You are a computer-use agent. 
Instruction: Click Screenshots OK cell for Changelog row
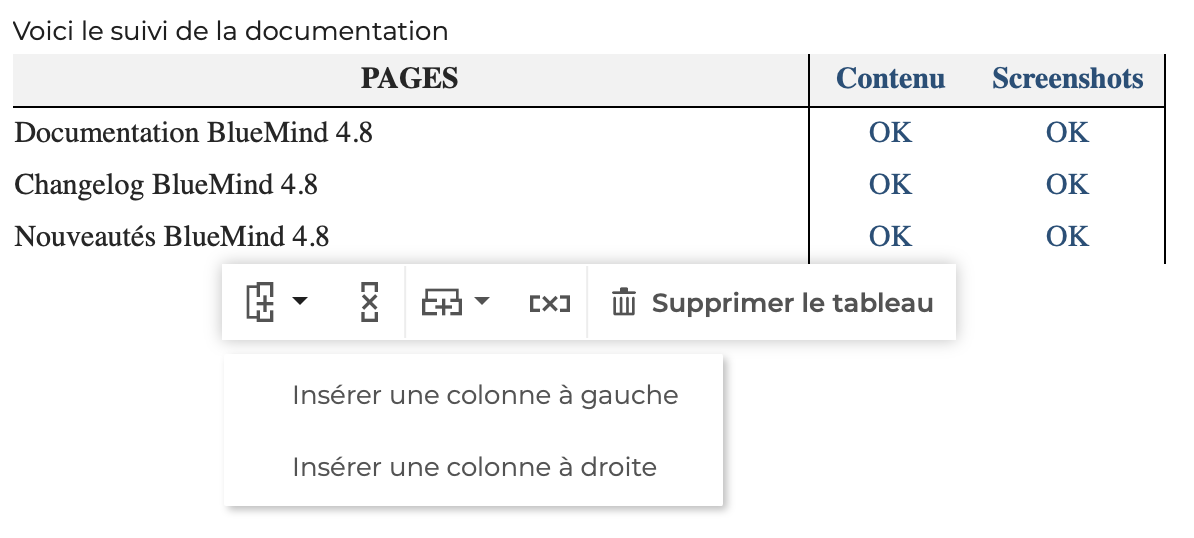pos(1067,184)
